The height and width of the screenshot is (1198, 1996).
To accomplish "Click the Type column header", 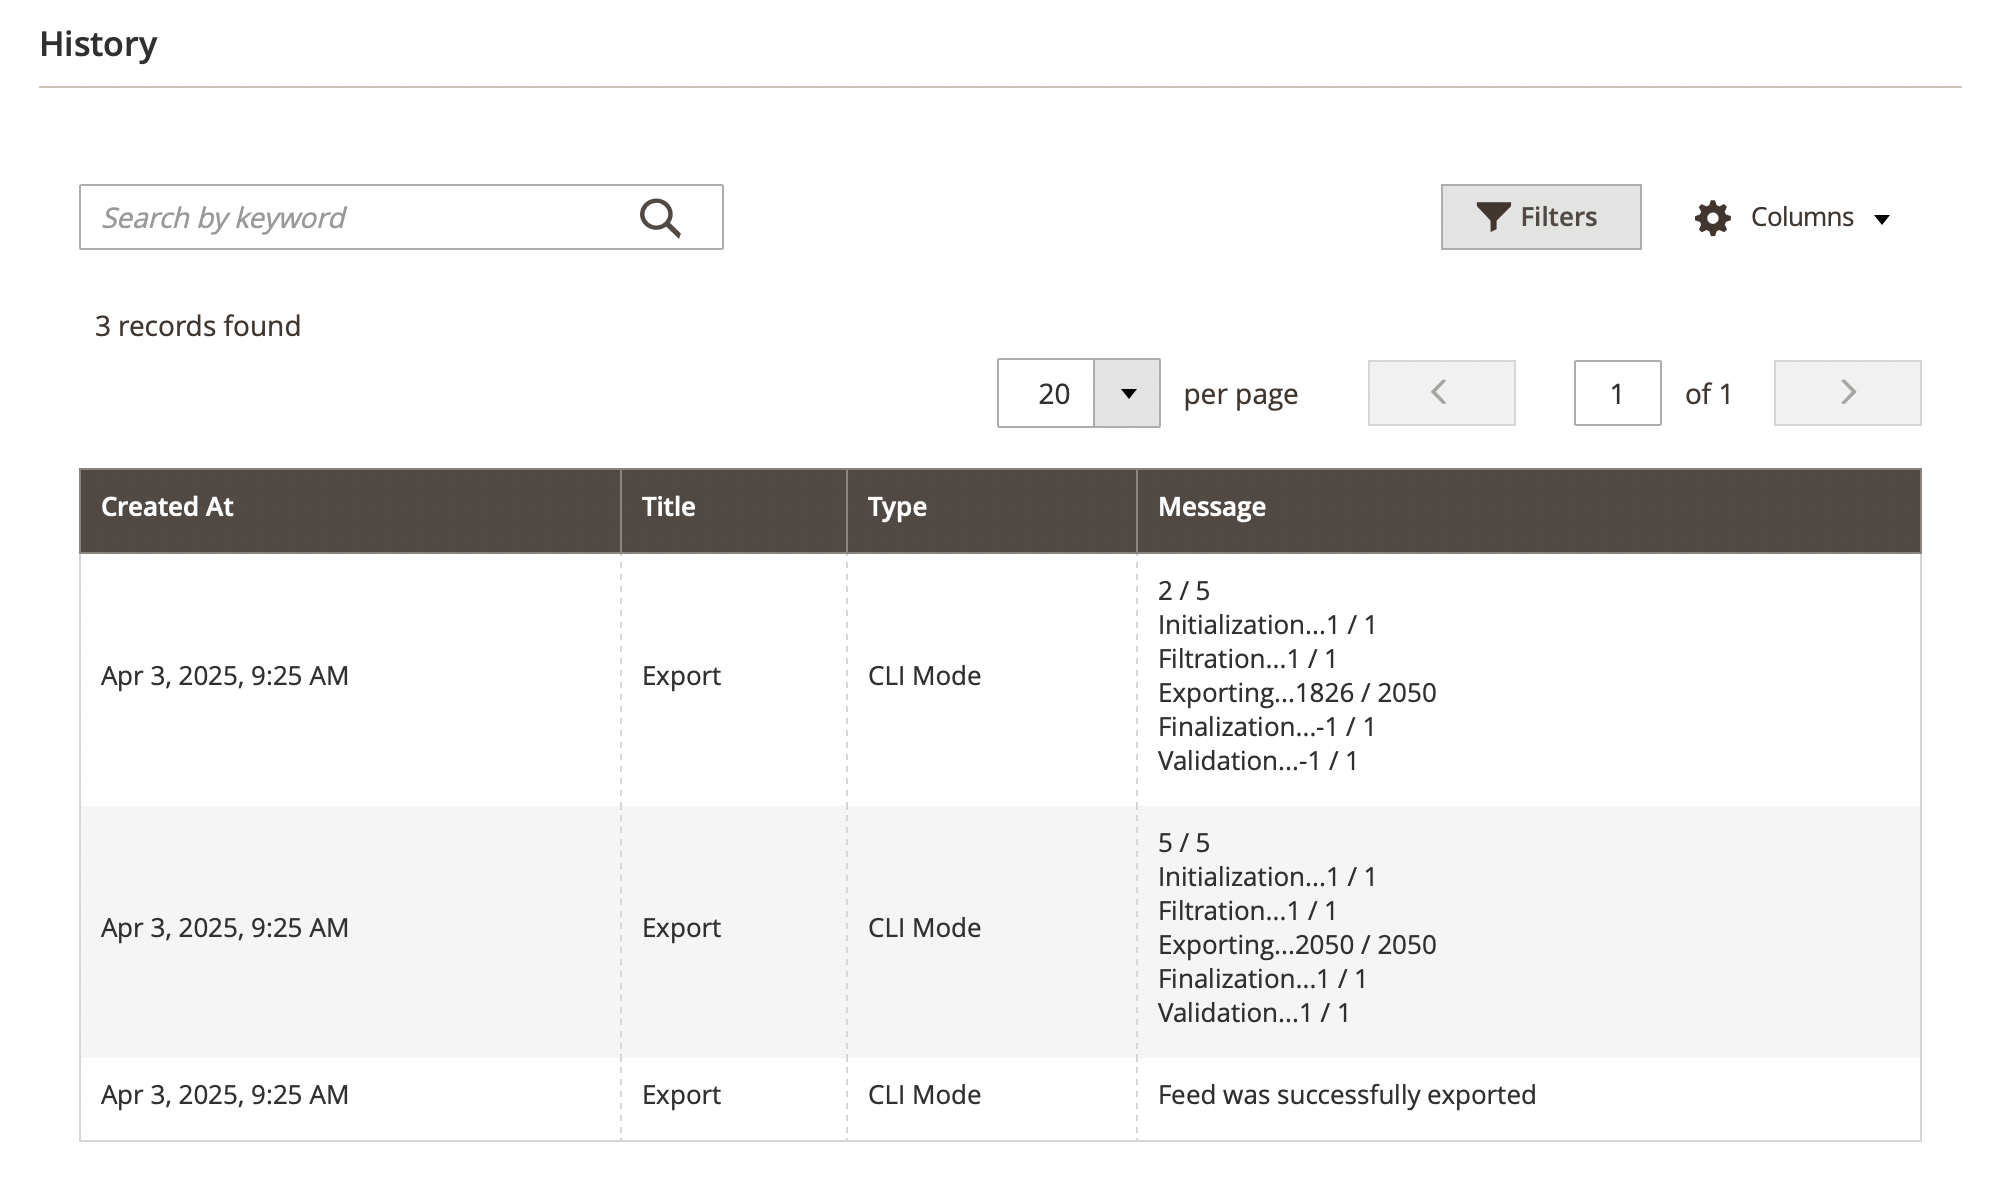I will 897,507.
